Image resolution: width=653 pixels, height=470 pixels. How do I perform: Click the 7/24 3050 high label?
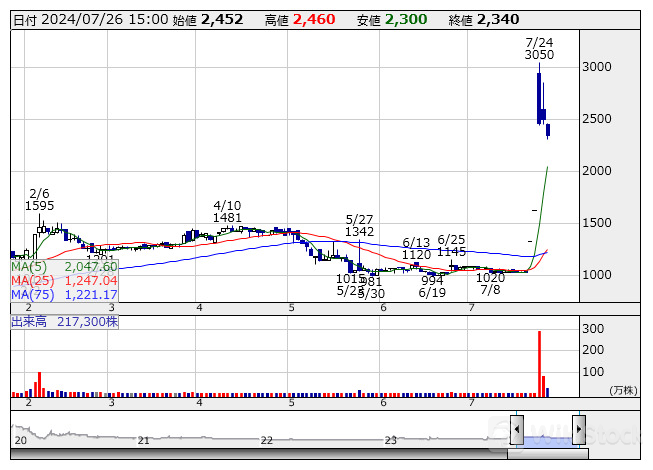[539, 49]
